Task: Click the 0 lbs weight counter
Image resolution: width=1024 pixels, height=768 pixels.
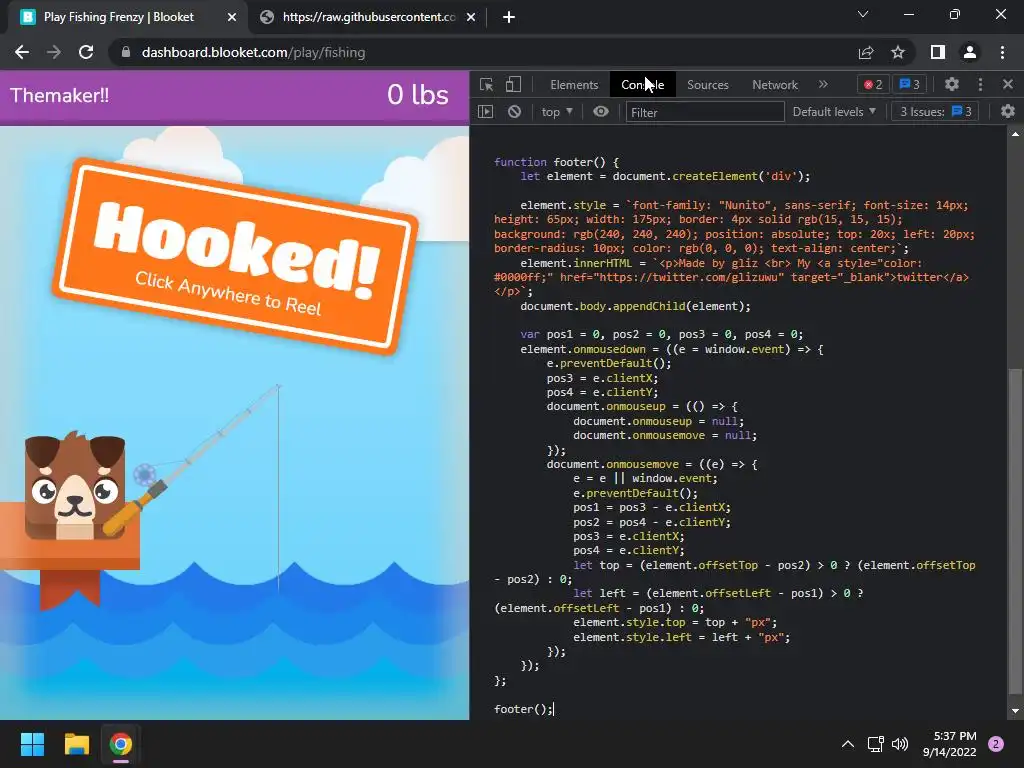Action: pos(418,95)
